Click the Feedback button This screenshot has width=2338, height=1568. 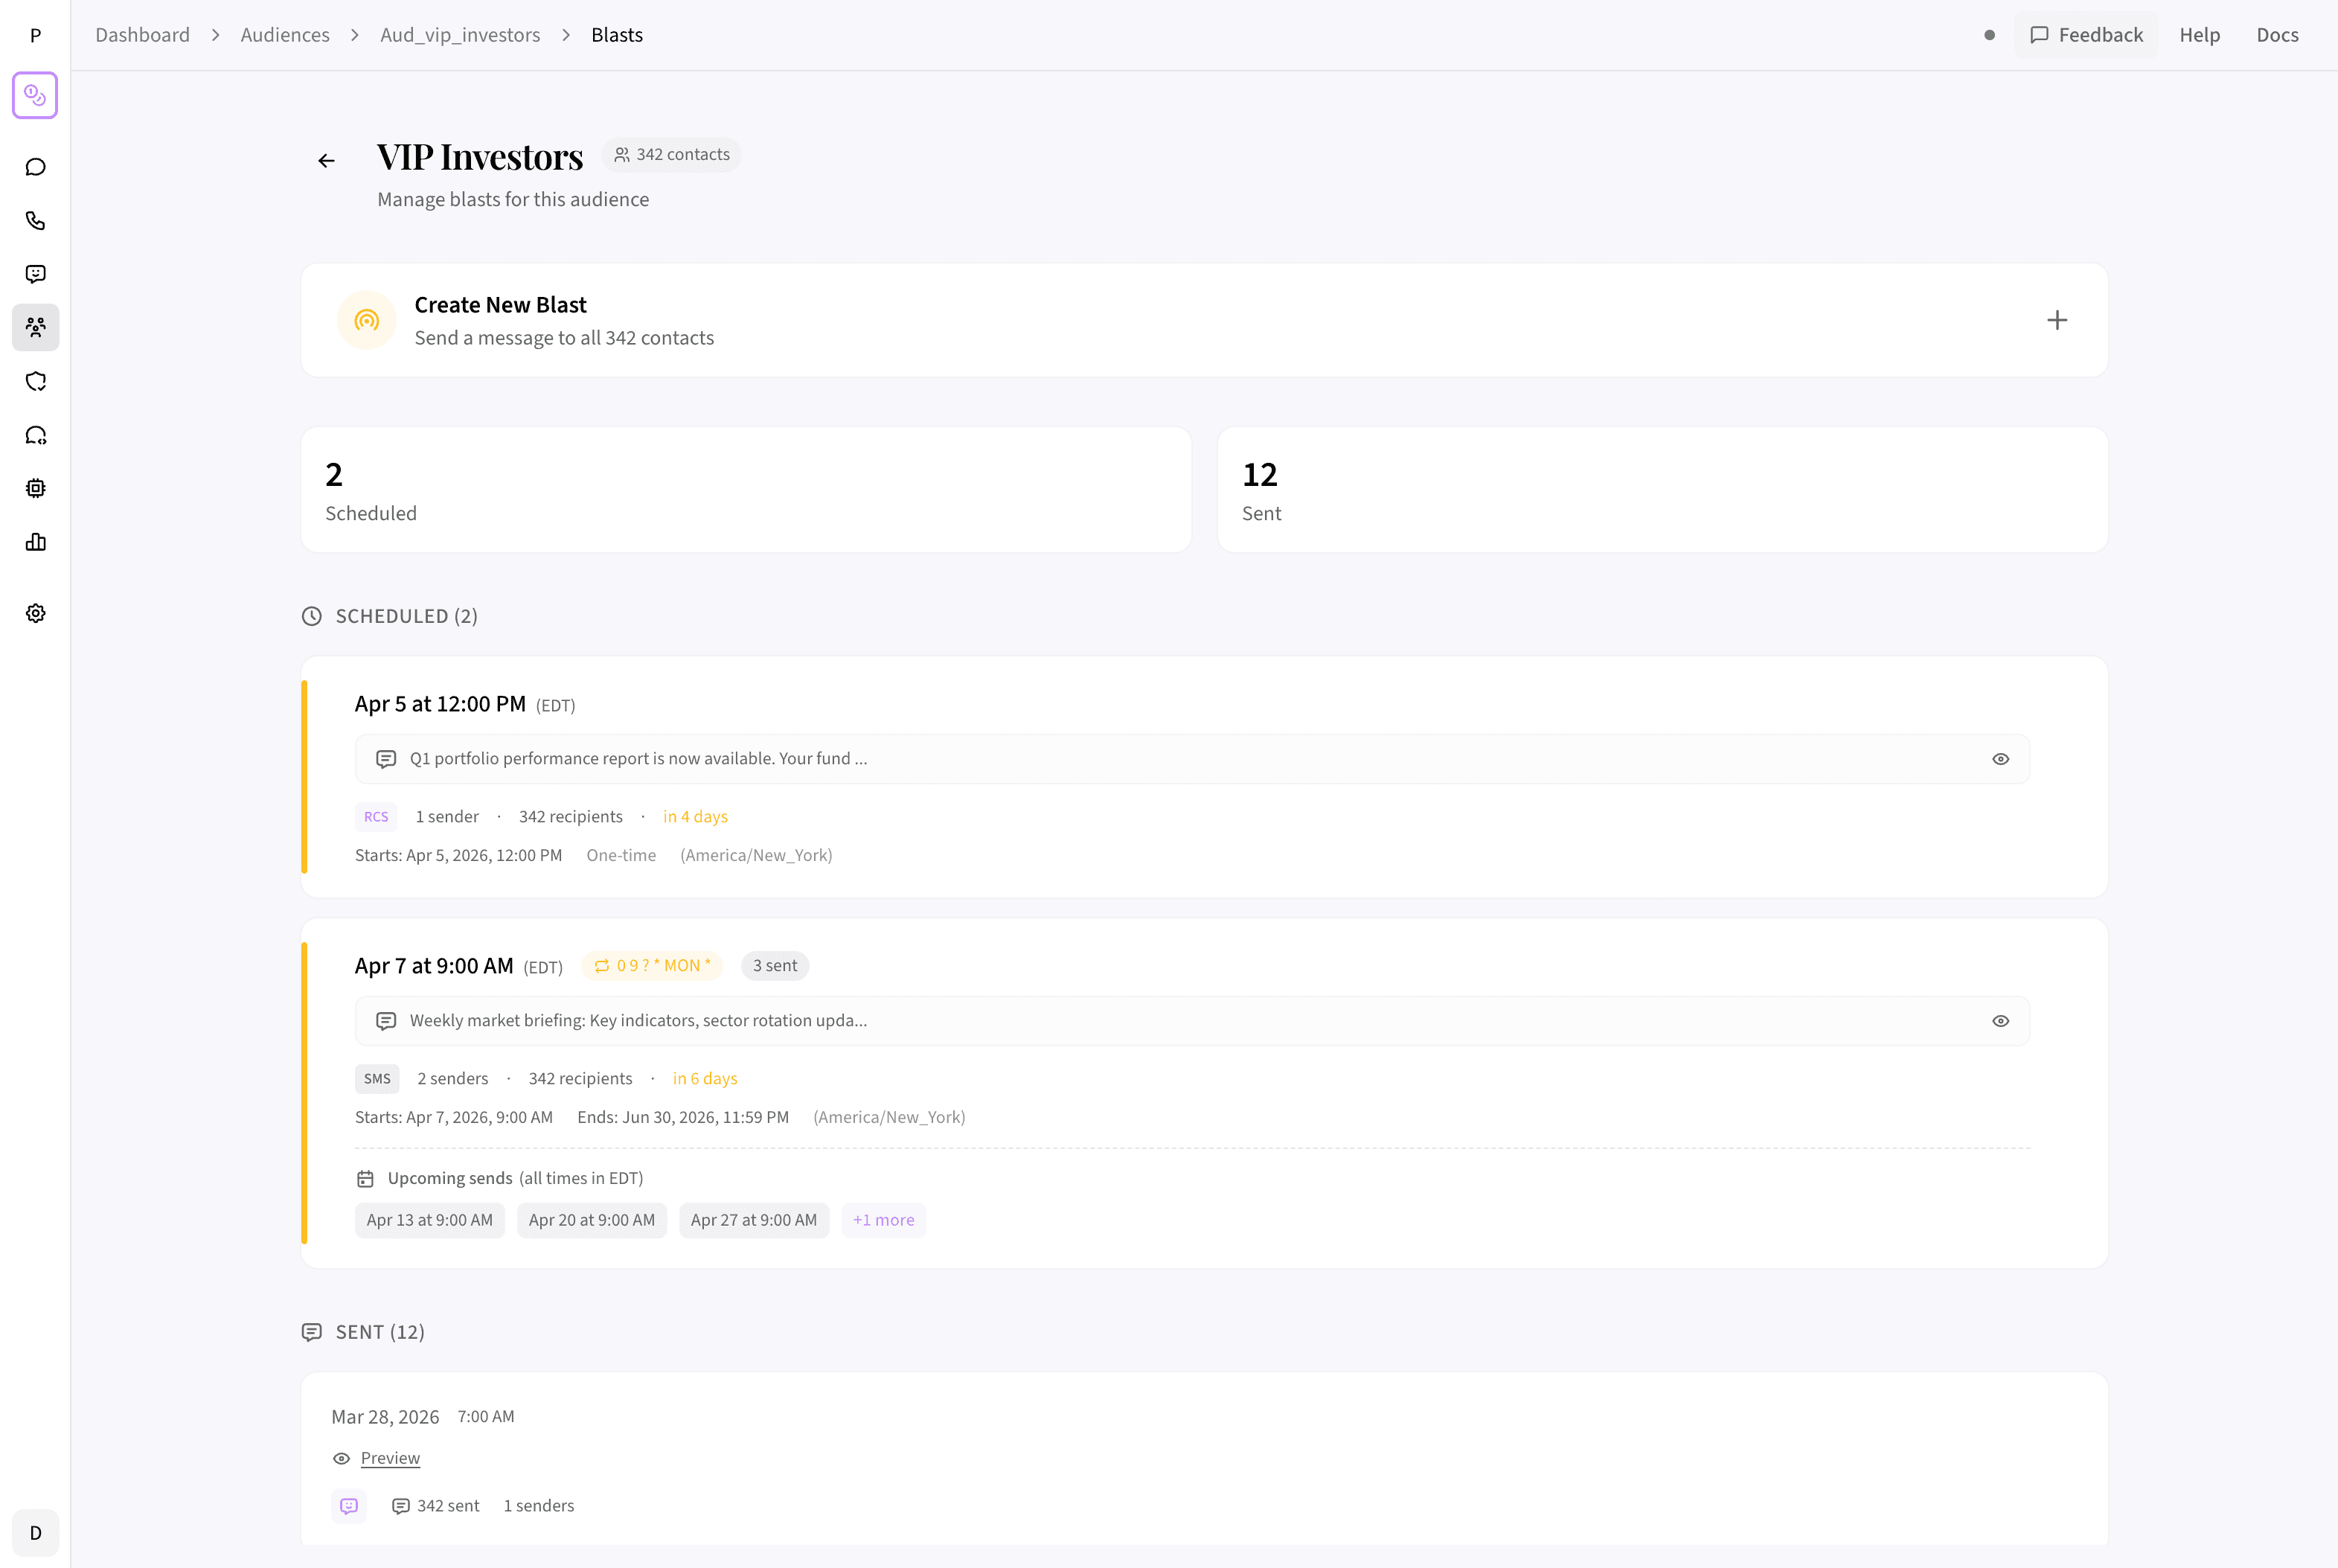[x=2086, y=35]
